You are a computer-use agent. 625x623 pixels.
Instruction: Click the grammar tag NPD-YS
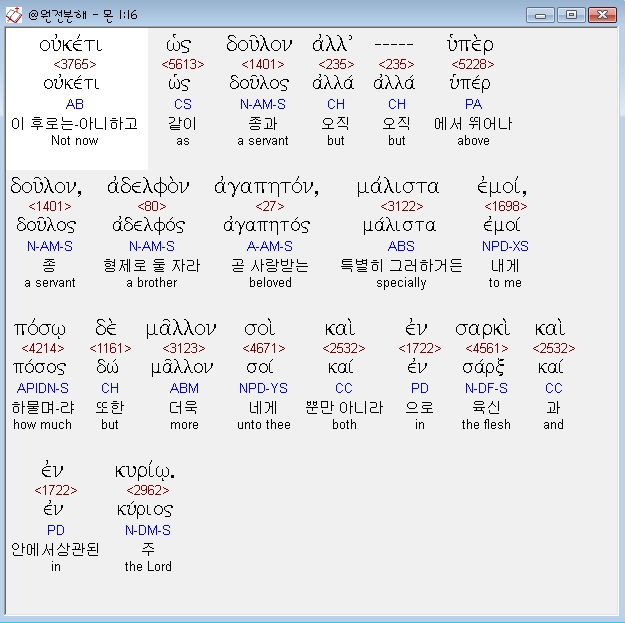click(x=263, y=388)
